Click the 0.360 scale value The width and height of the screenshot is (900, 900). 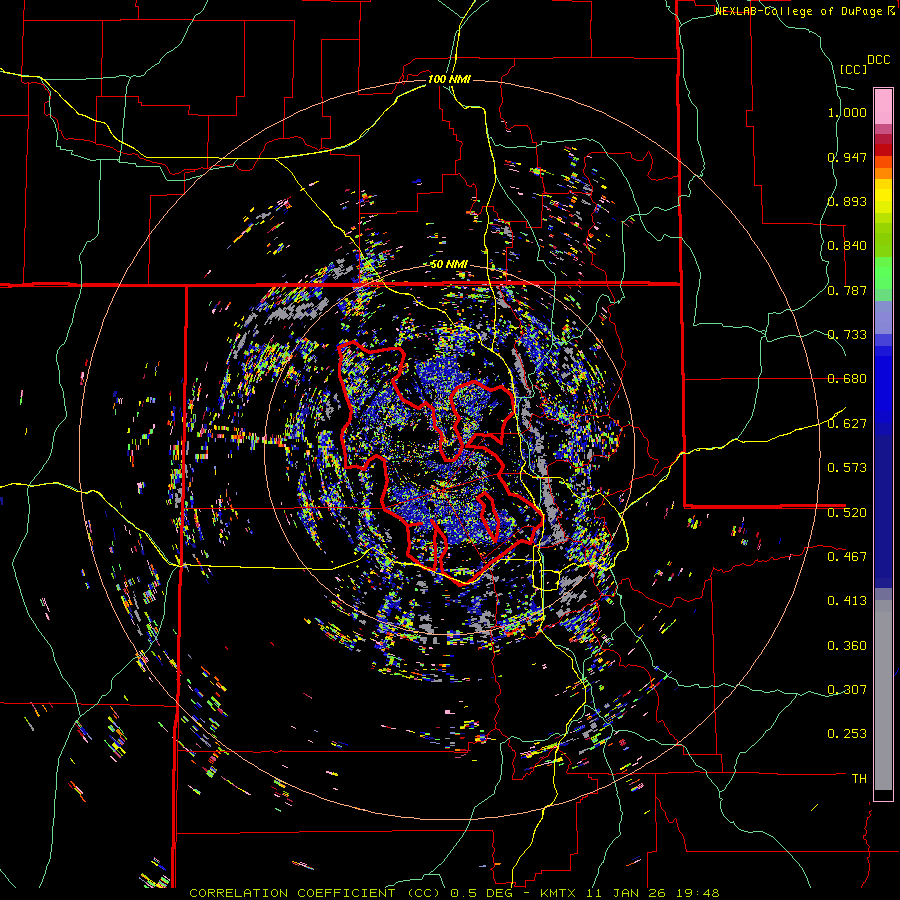pos(847,645)
